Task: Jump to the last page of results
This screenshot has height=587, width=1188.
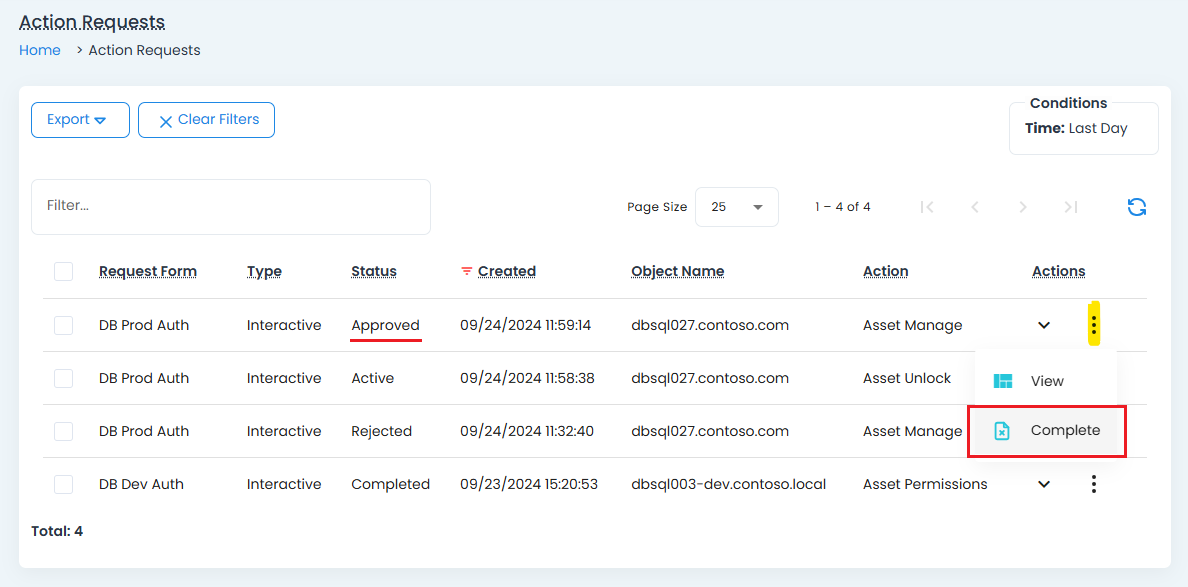Action: pos(1070,207)
